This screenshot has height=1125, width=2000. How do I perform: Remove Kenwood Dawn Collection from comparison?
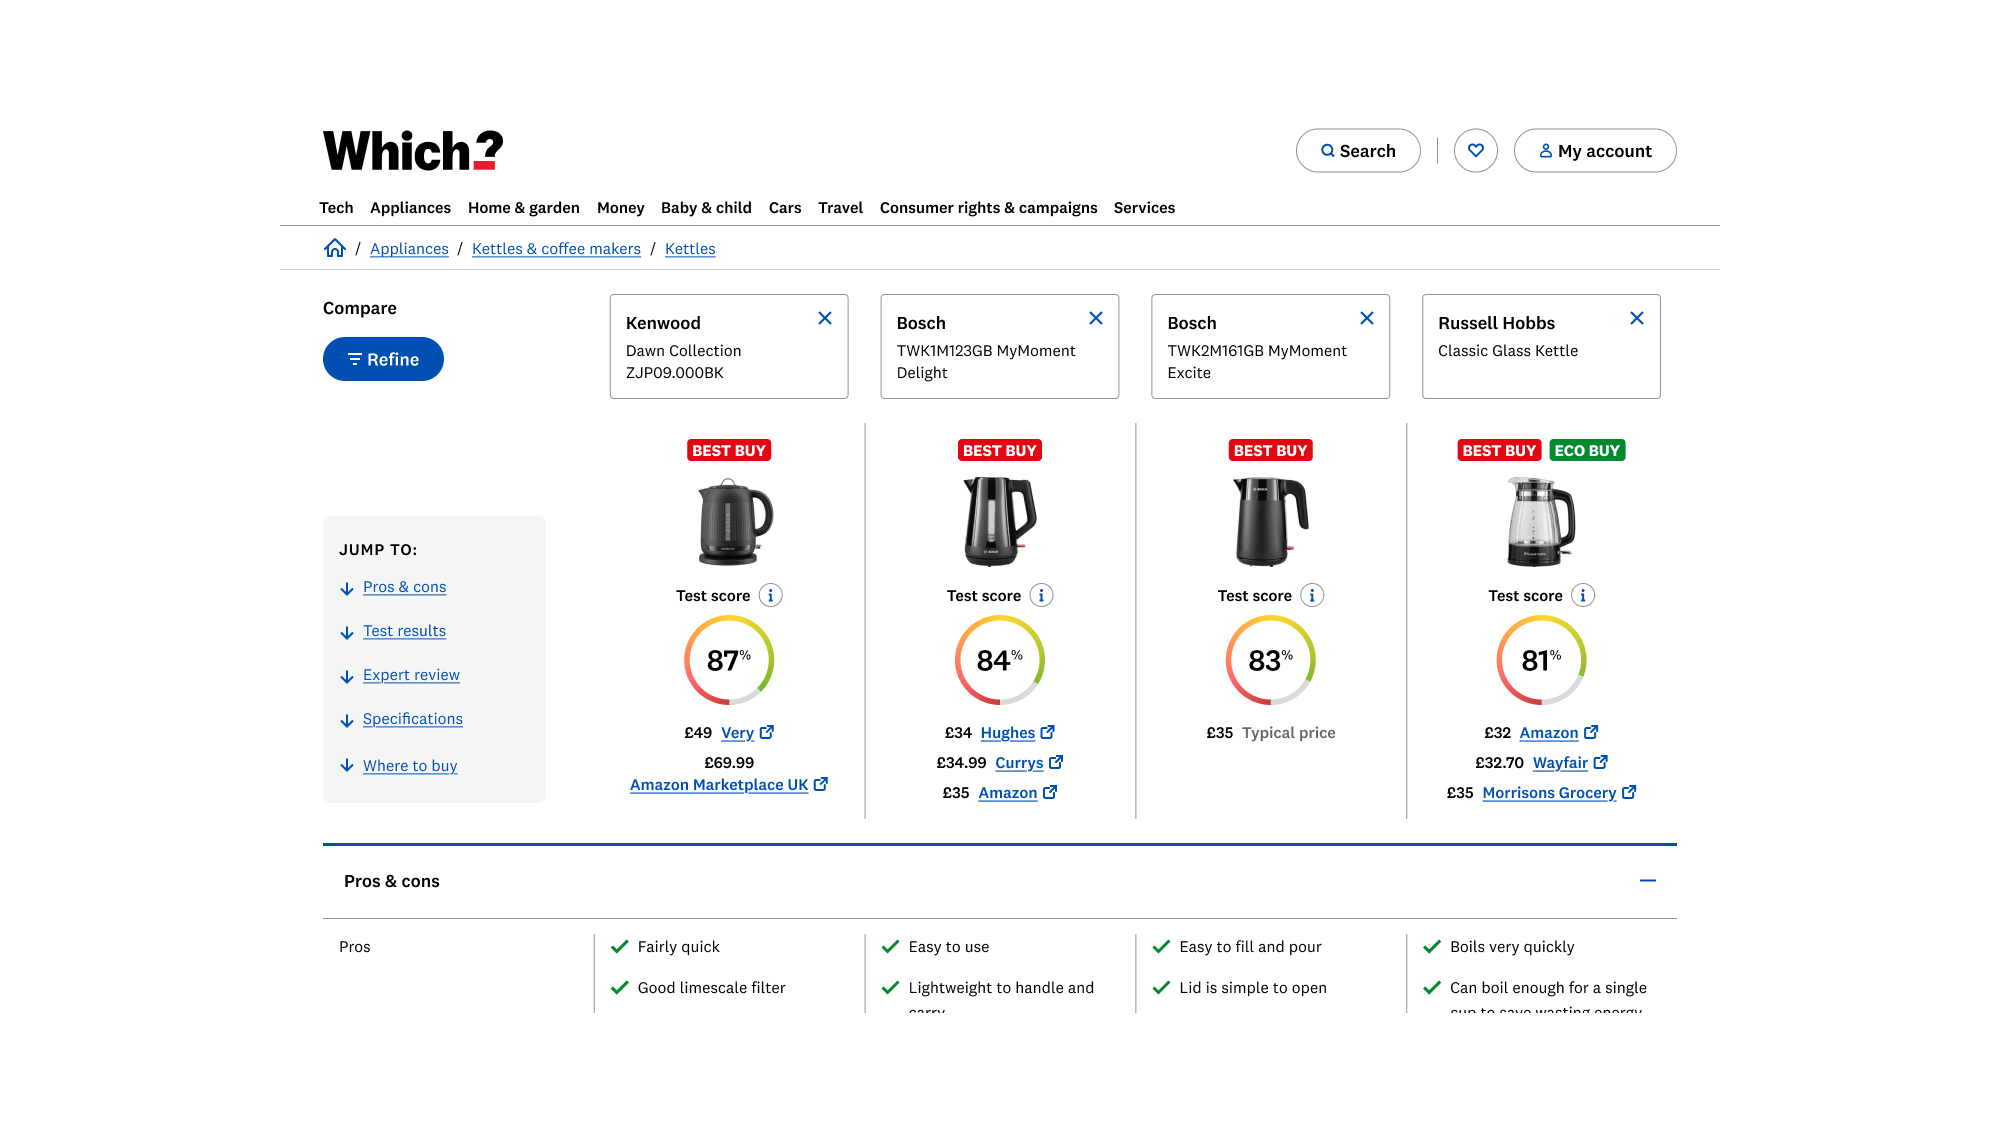point(825,318)
